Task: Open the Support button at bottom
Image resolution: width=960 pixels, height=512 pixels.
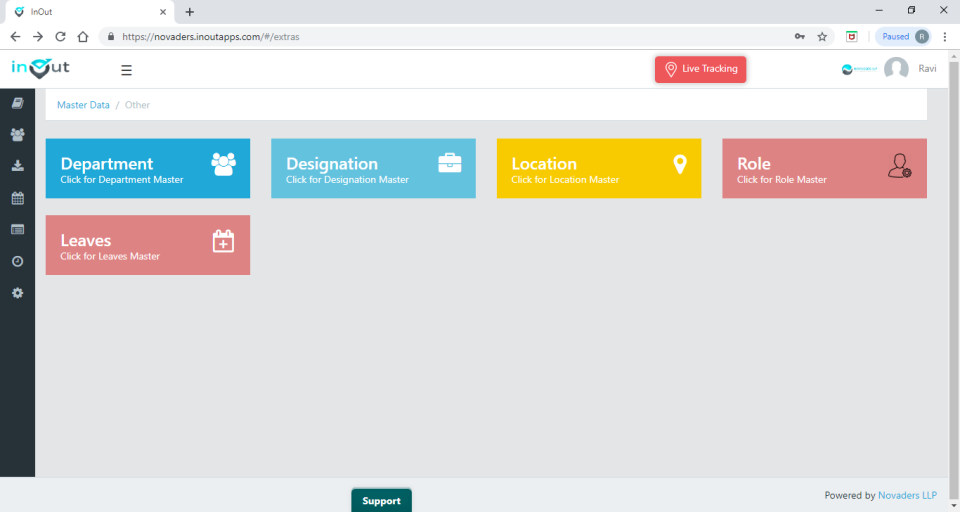Action: [381, 500]
